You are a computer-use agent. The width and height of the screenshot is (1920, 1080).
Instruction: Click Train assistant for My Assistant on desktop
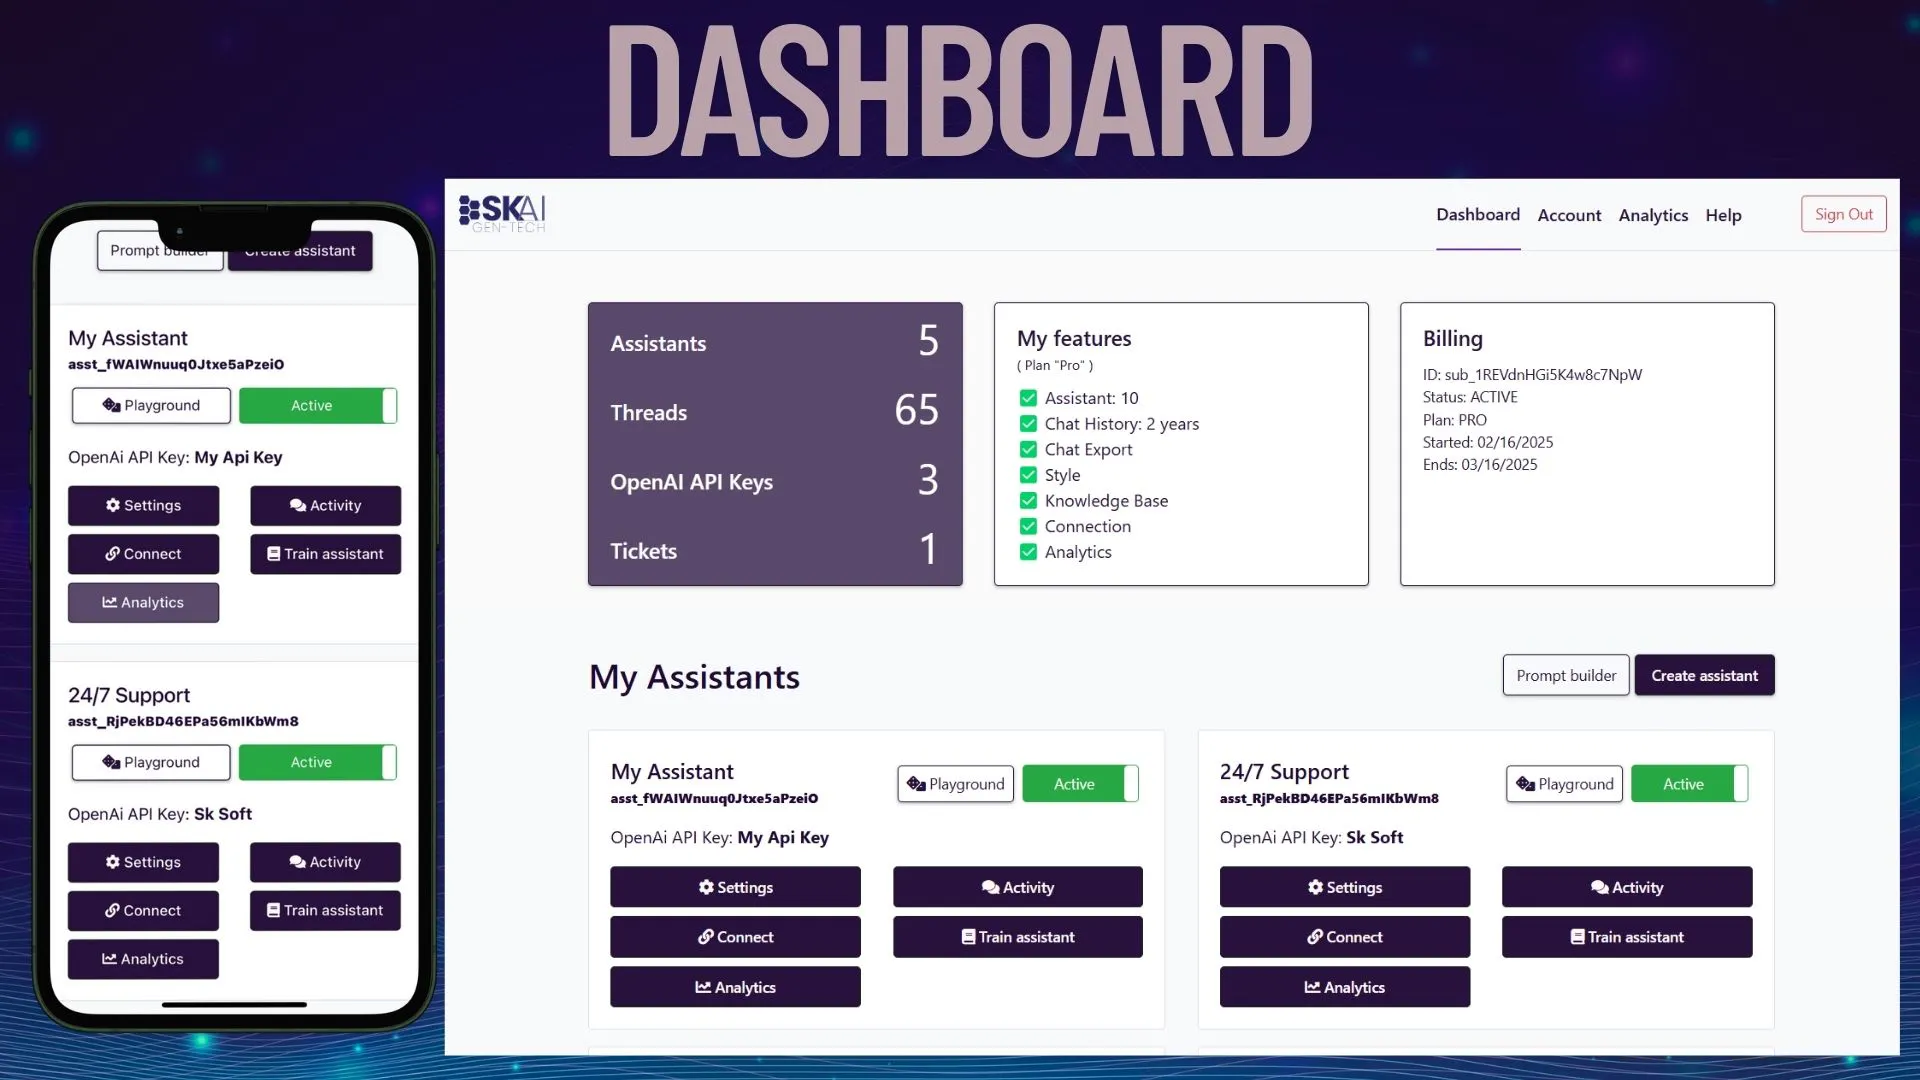coord(1018,937)
